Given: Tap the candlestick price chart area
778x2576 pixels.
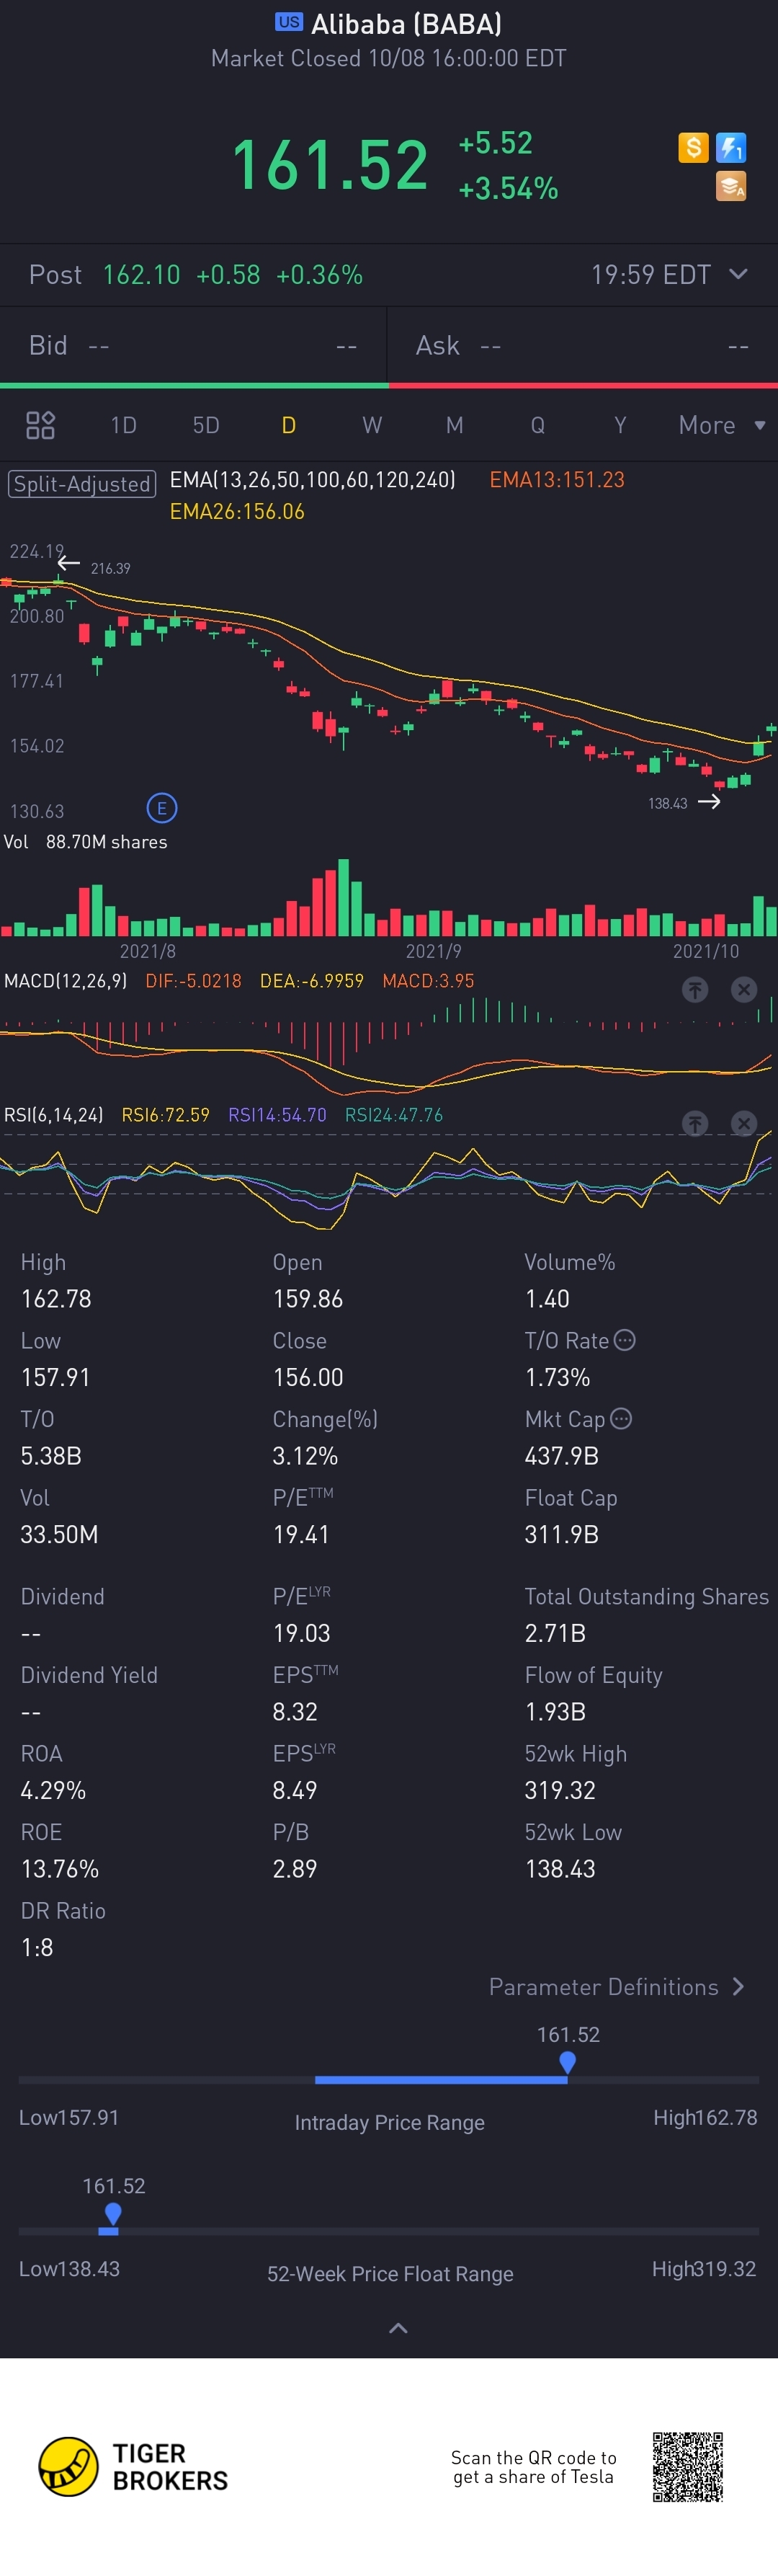Looking at the screenshot, I should [x=389, y=680].
